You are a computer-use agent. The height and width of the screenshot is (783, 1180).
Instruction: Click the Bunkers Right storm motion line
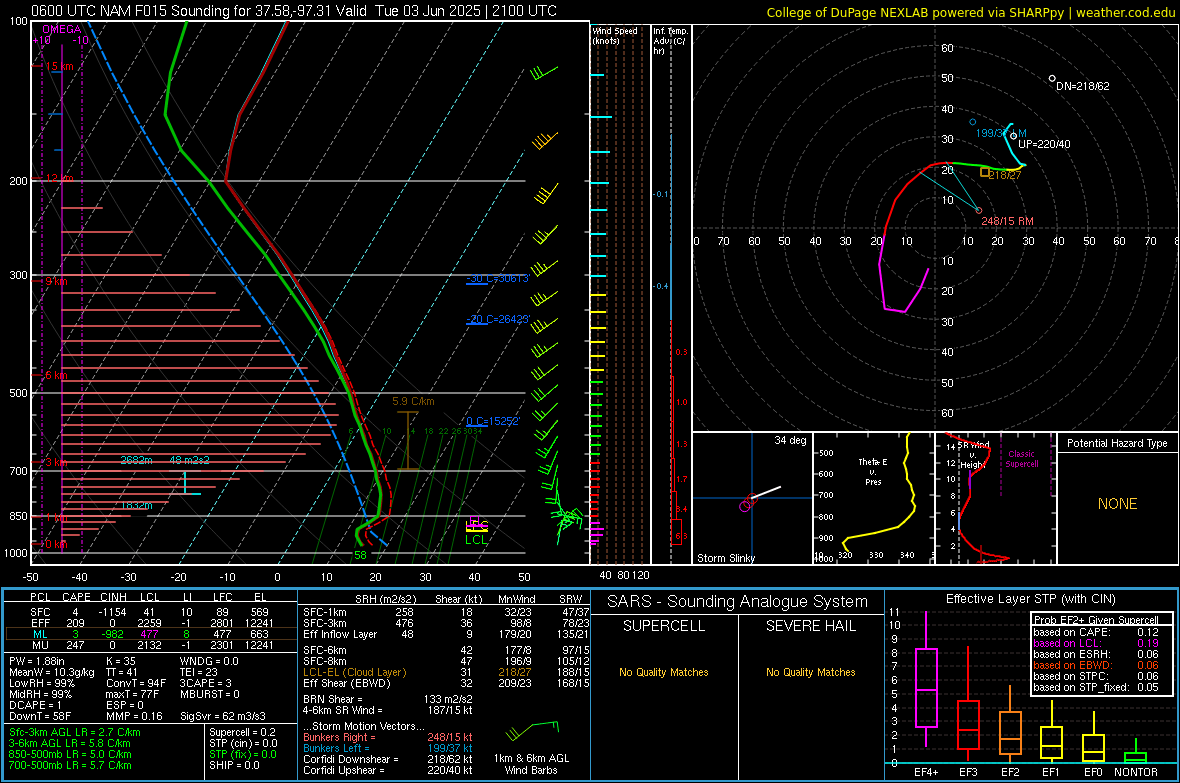point(388,737)
